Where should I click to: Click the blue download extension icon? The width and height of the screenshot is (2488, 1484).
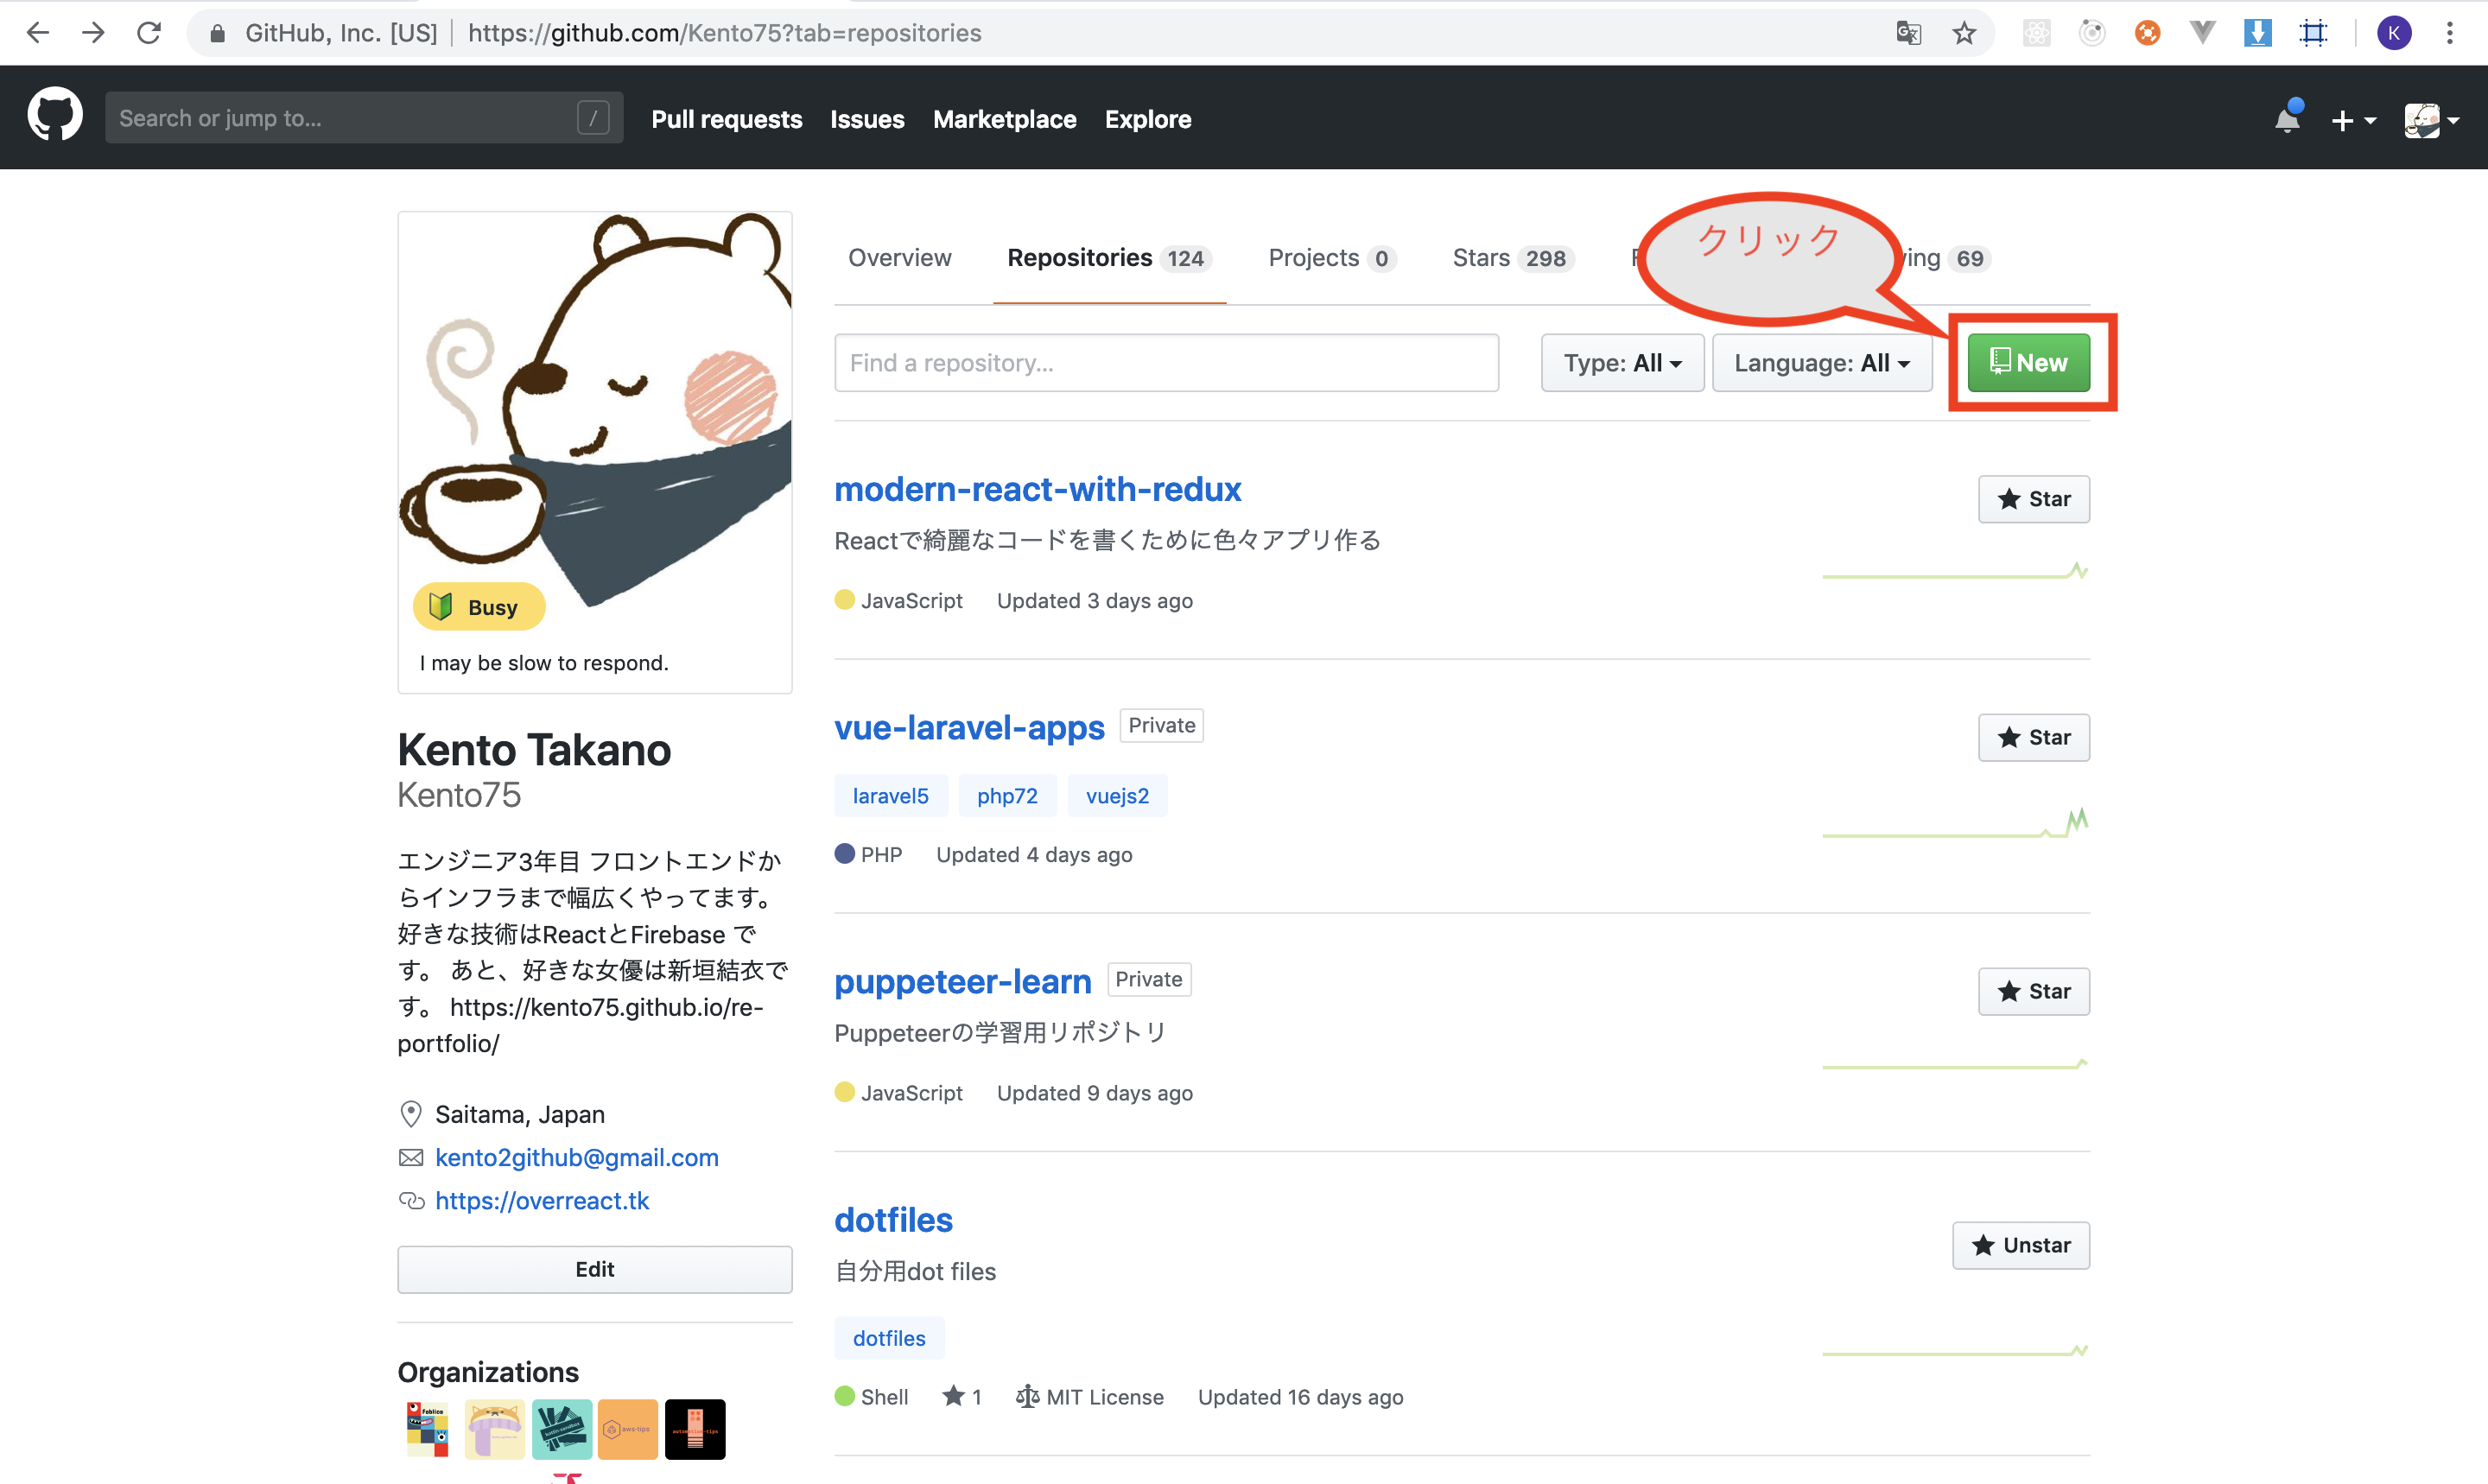pyautogui.click(x=2259, y=33)
